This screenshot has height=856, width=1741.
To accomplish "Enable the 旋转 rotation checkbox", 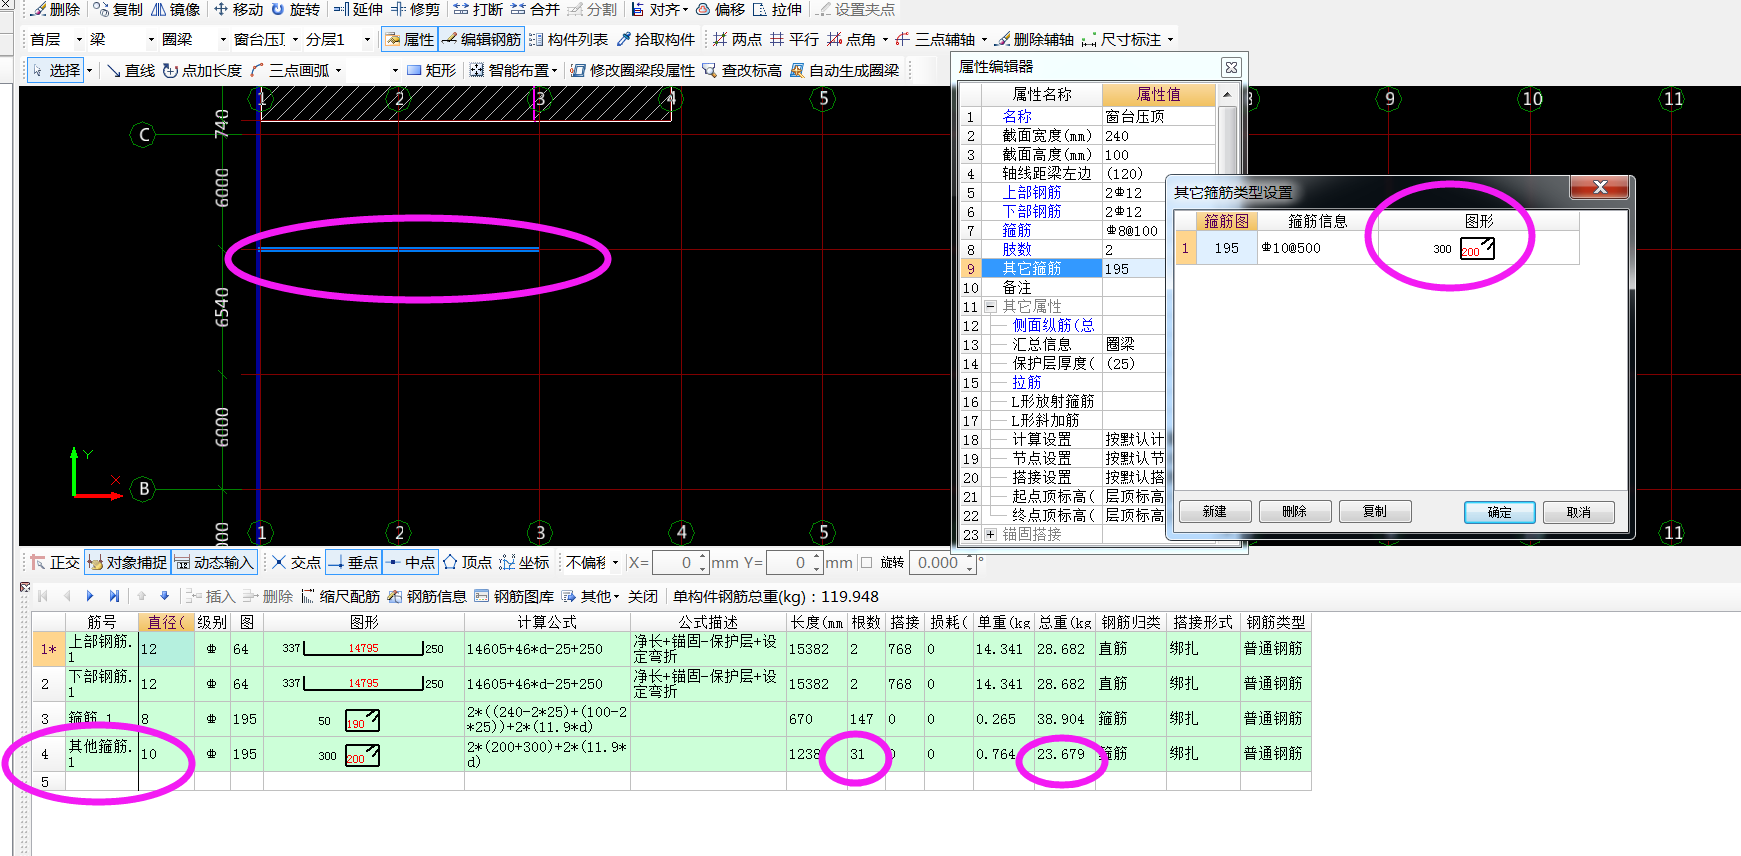I will (x=867, y=563).
